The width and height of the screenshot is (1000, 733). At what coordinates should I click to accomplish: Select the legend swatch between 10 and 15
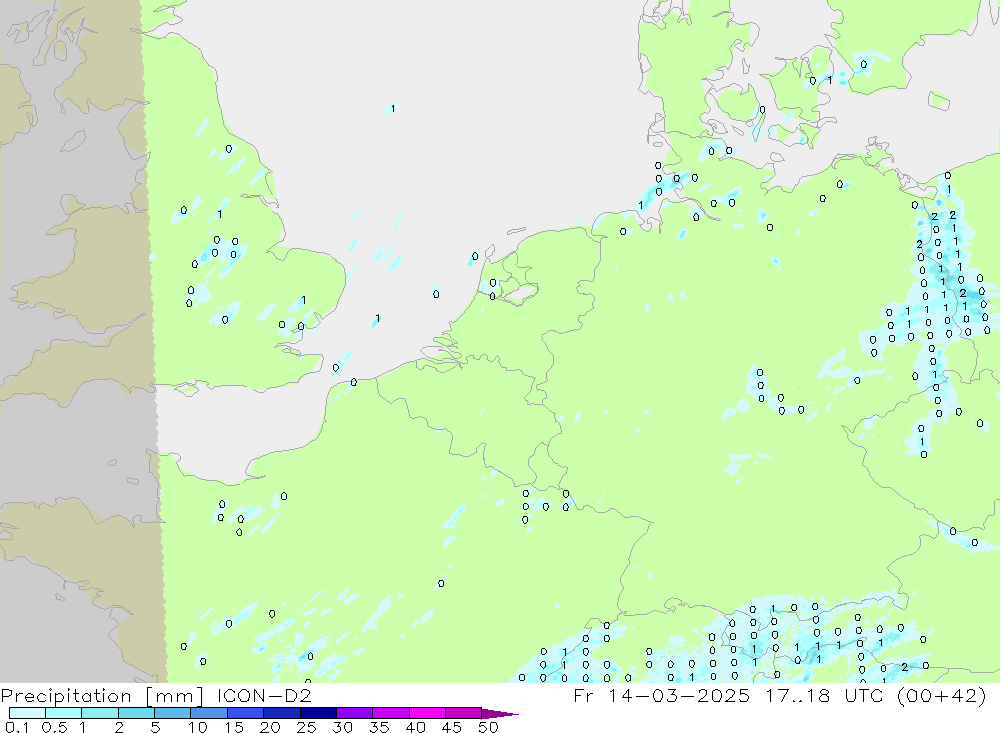[x=209, y=713]
